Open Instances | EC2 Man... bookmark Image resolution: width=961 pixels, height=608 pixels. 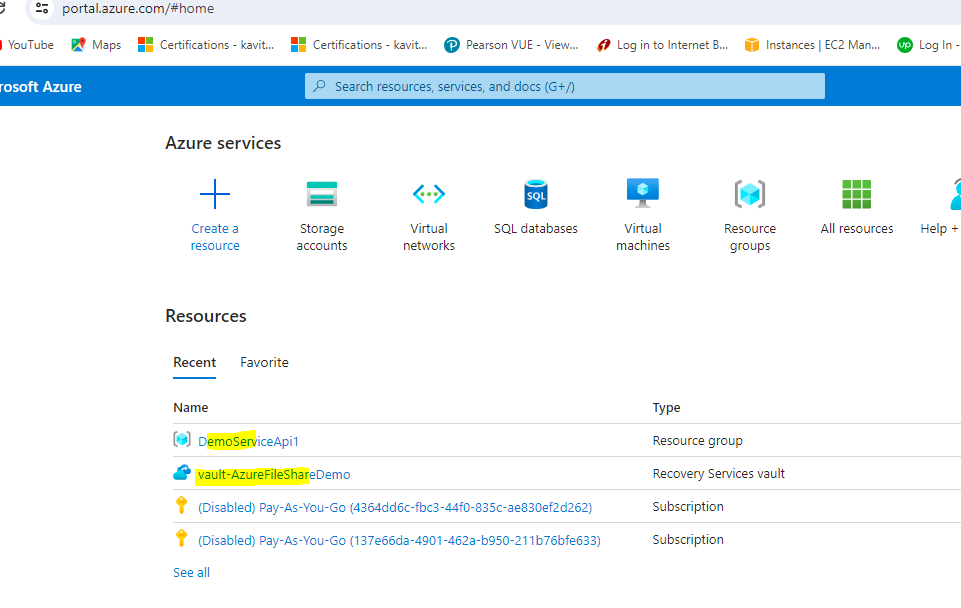813,45
